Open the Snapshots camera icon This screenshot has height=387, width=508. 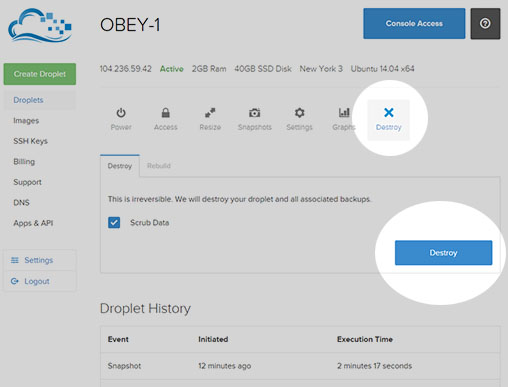coord(255,113)
